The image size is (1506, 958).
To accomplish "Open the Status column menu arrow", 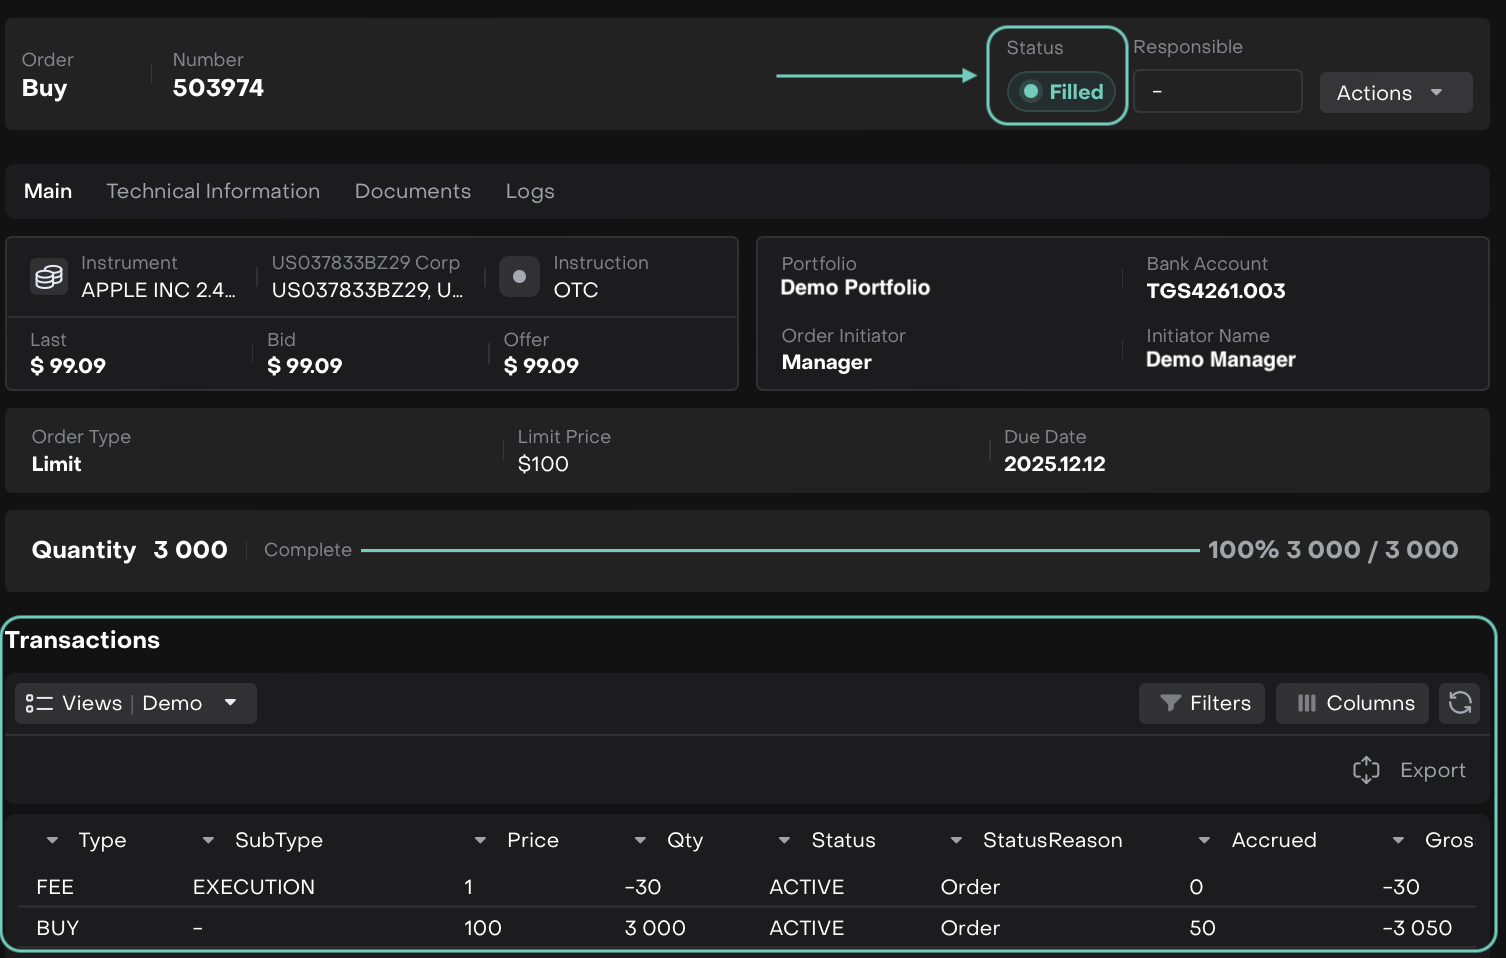I will (784, 841).
